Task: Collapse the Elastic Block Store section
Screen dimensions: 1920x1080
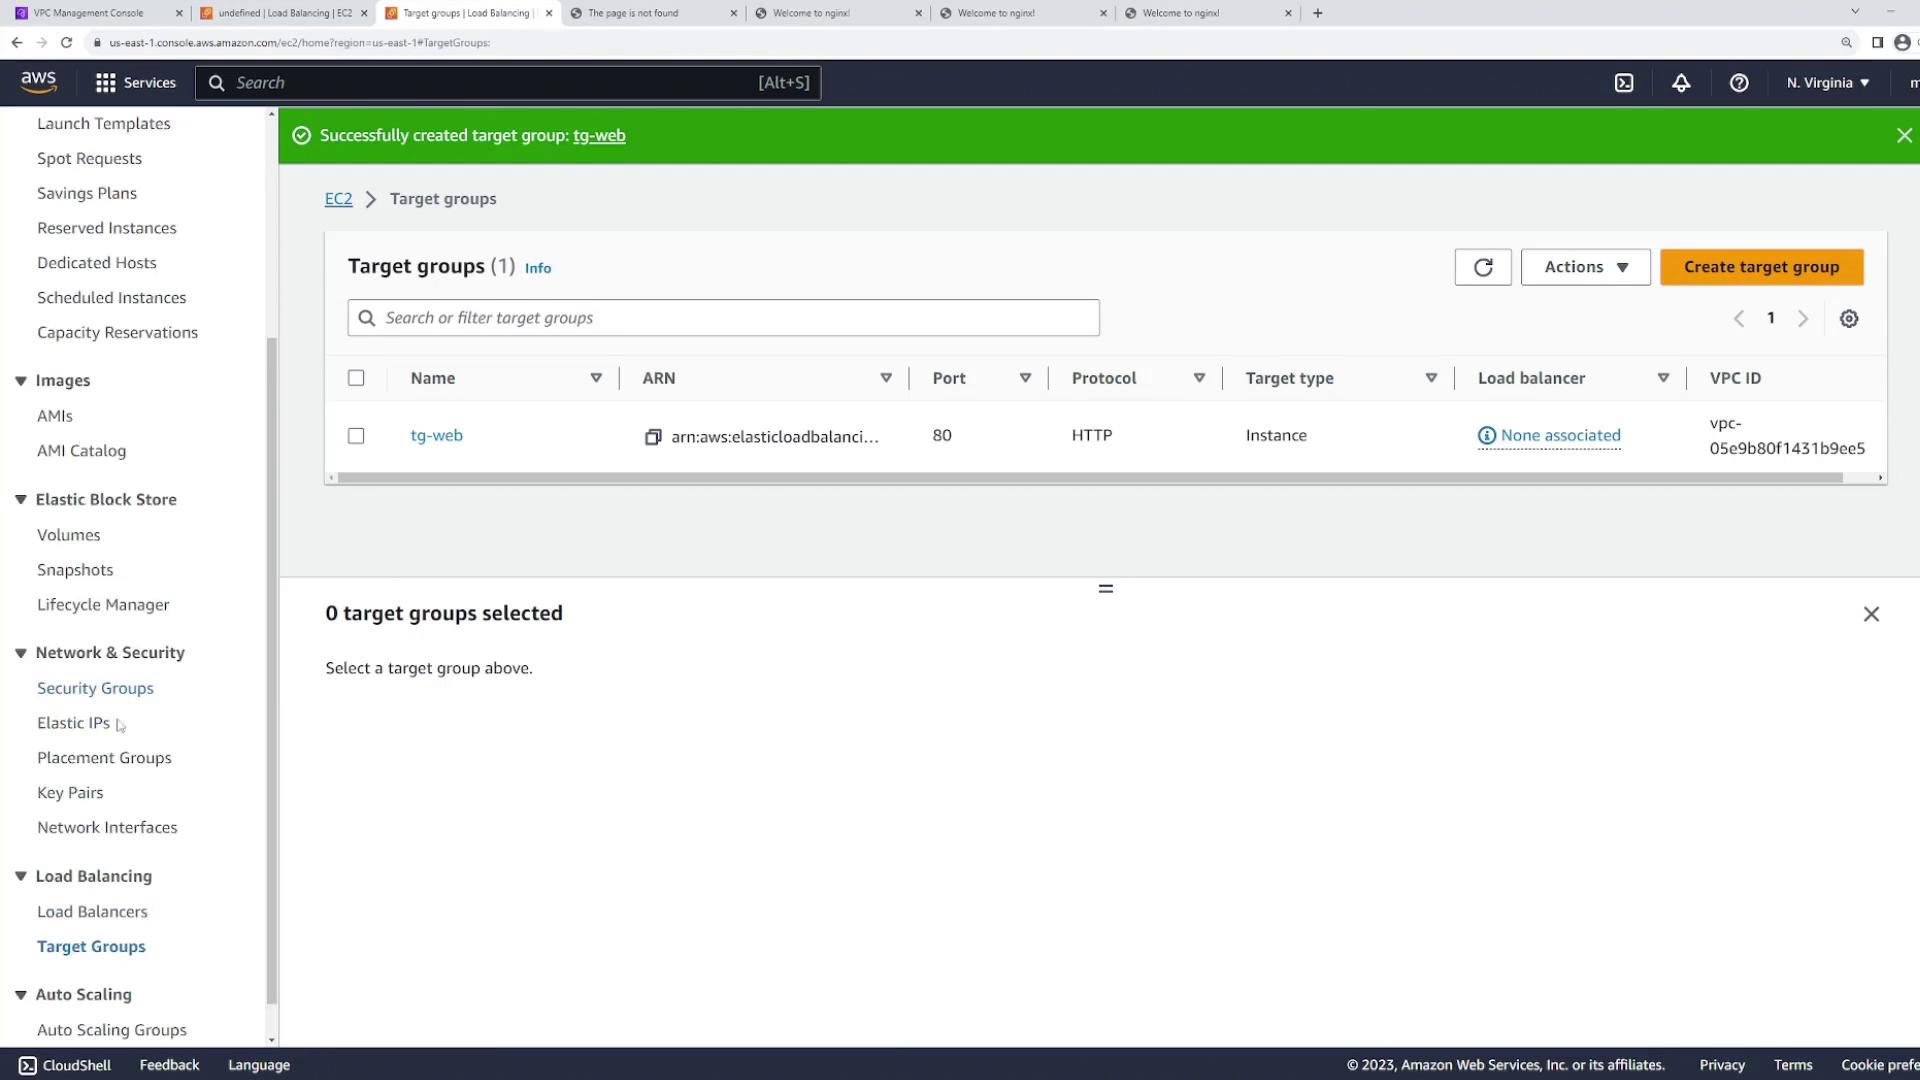Action: coord(20,499)
